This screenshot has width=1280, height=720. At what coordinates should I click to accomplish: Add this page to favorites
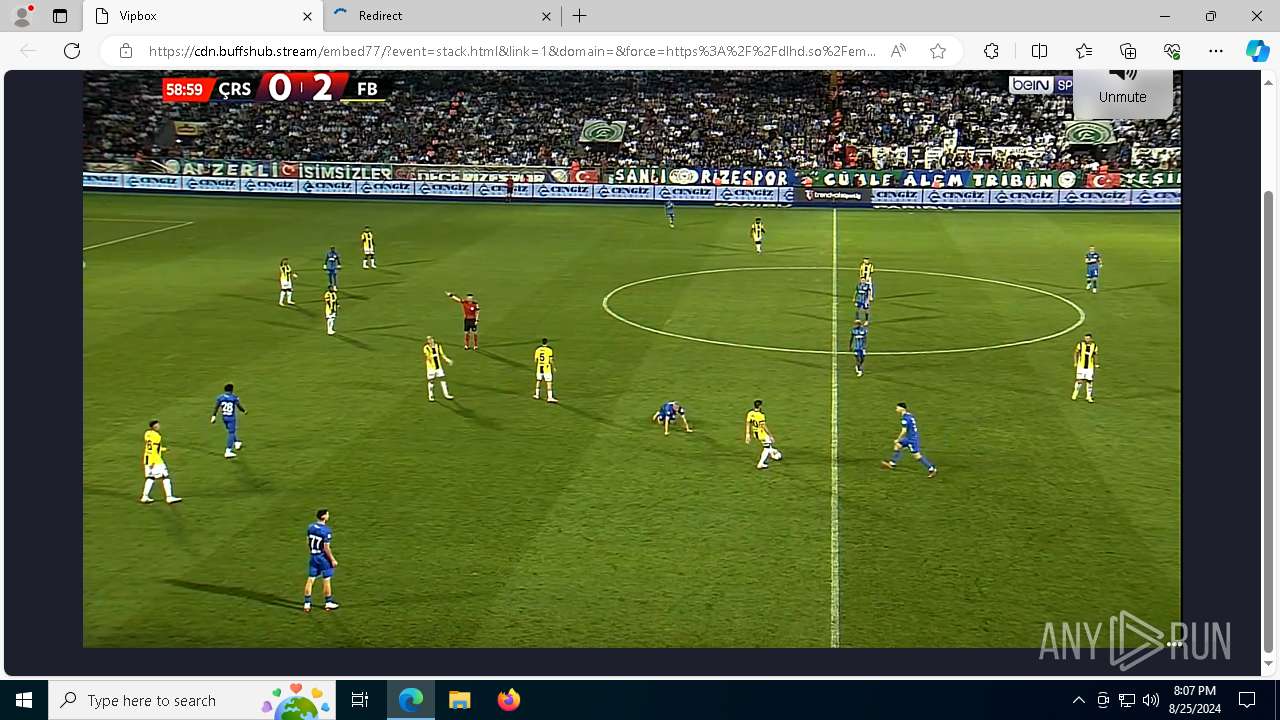pyautogui.click(x=938, y=51)
